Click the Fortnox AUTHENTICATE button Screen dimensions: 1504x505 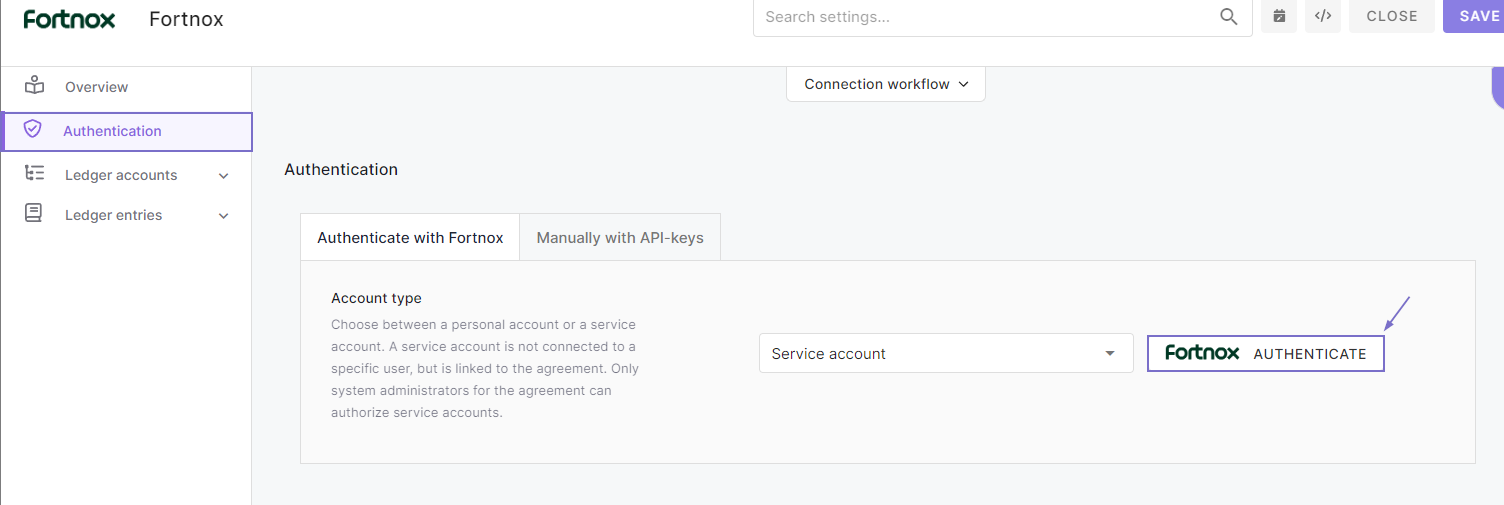coord(1266,353)
